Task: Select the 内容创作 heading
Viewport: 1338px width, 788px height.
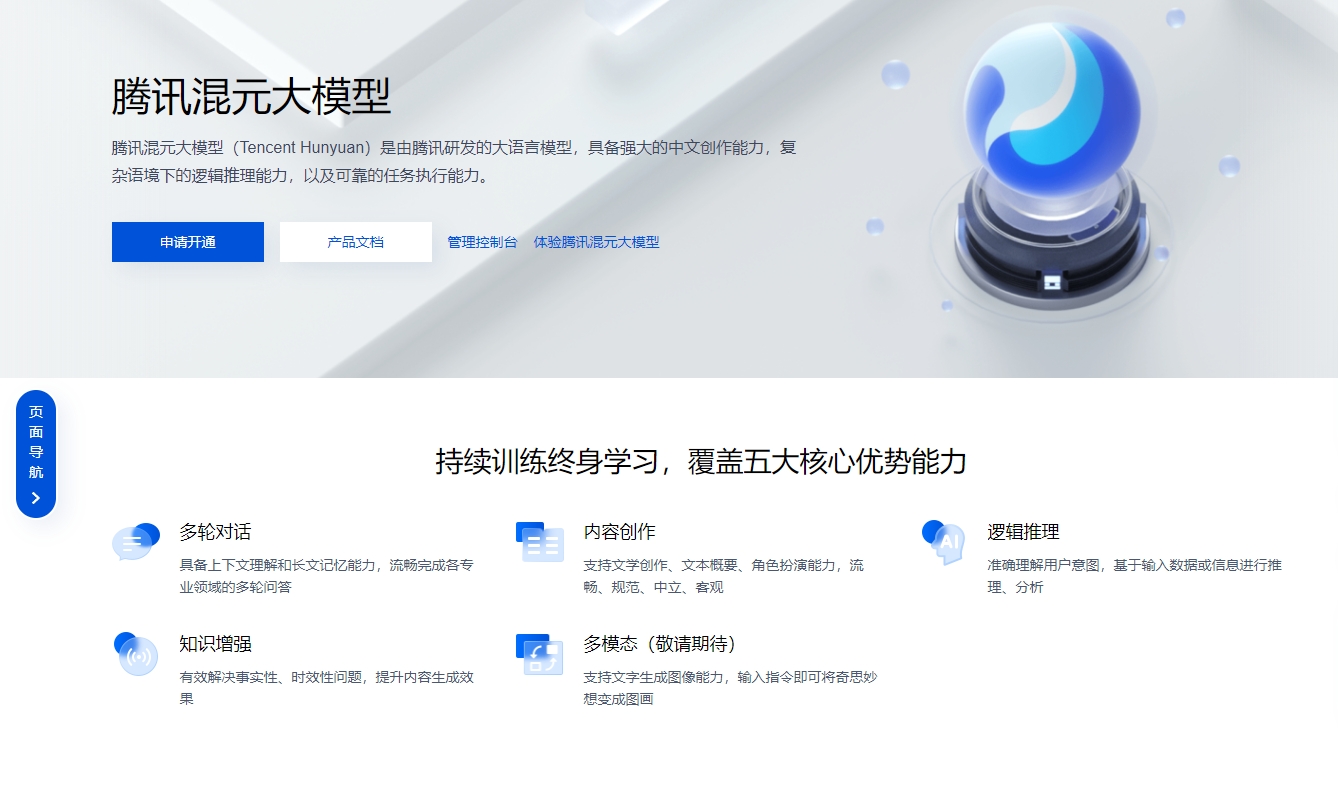Action: pos(619,532)
